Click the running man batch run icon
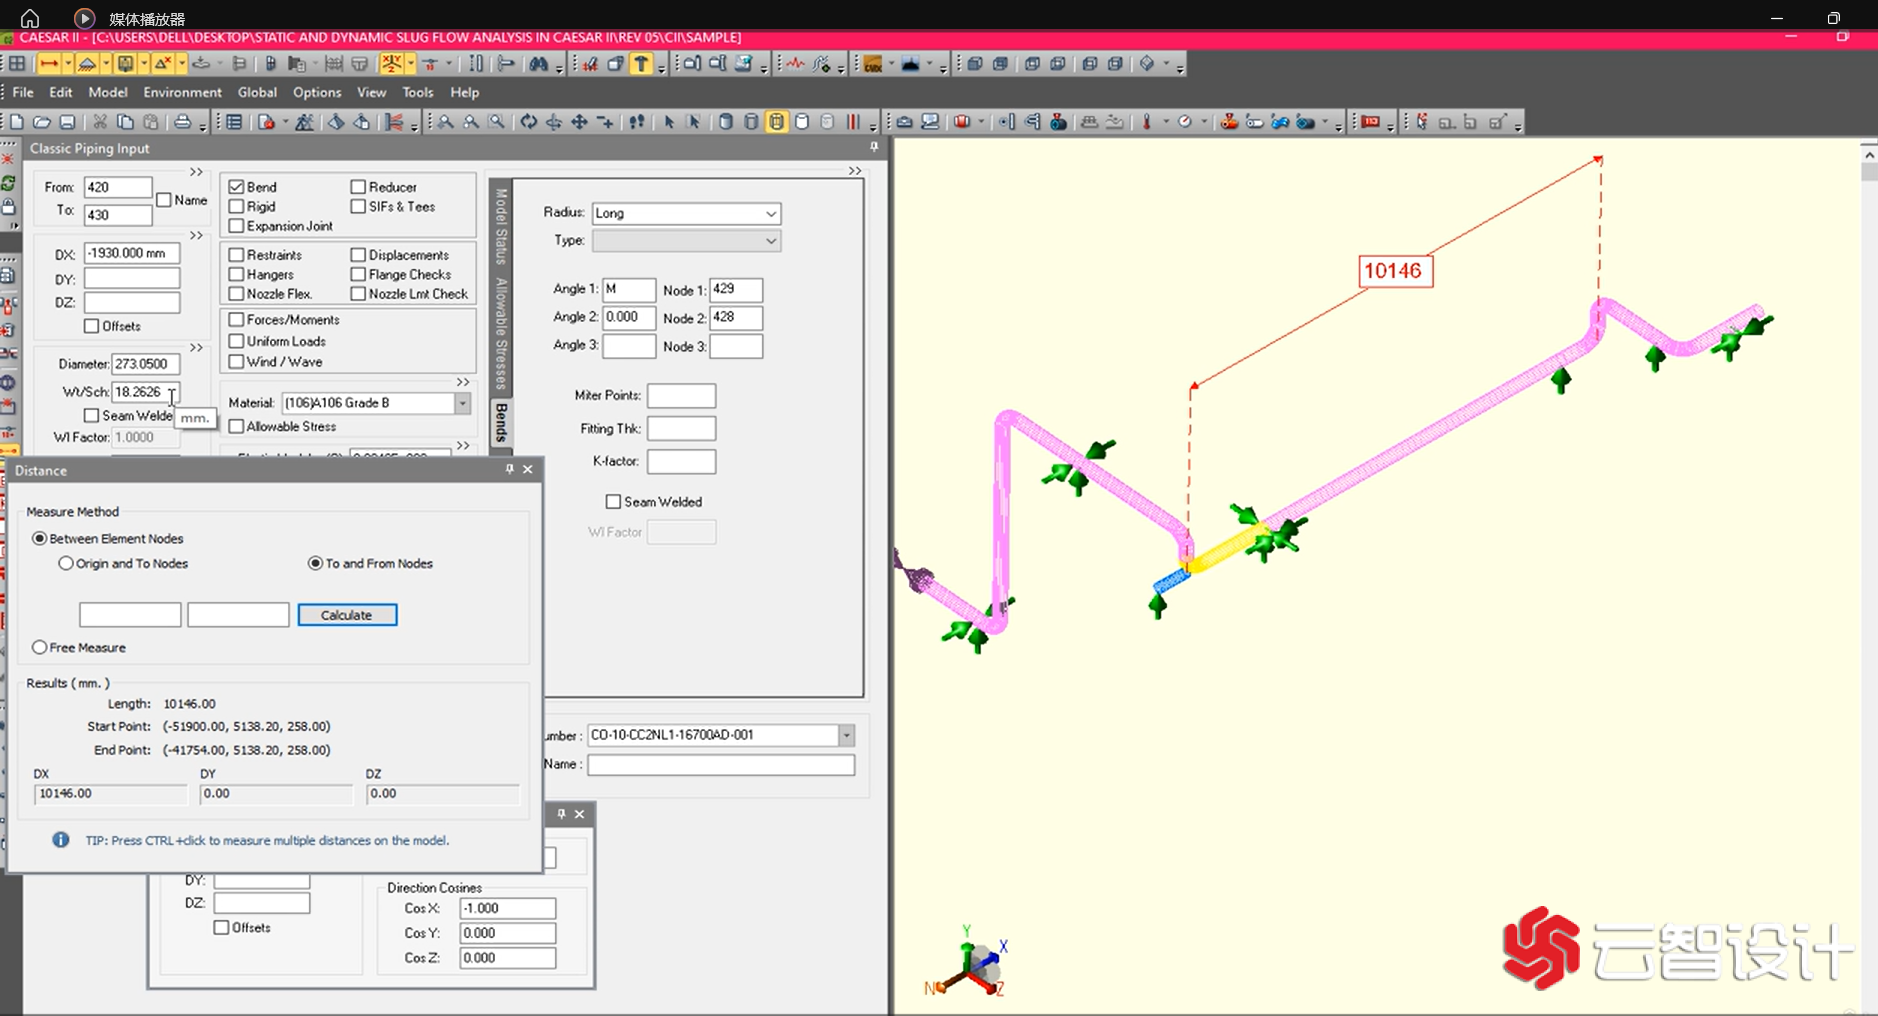Image resolution: width=1878 pixels, height=1016 pixels. [305, 122]
